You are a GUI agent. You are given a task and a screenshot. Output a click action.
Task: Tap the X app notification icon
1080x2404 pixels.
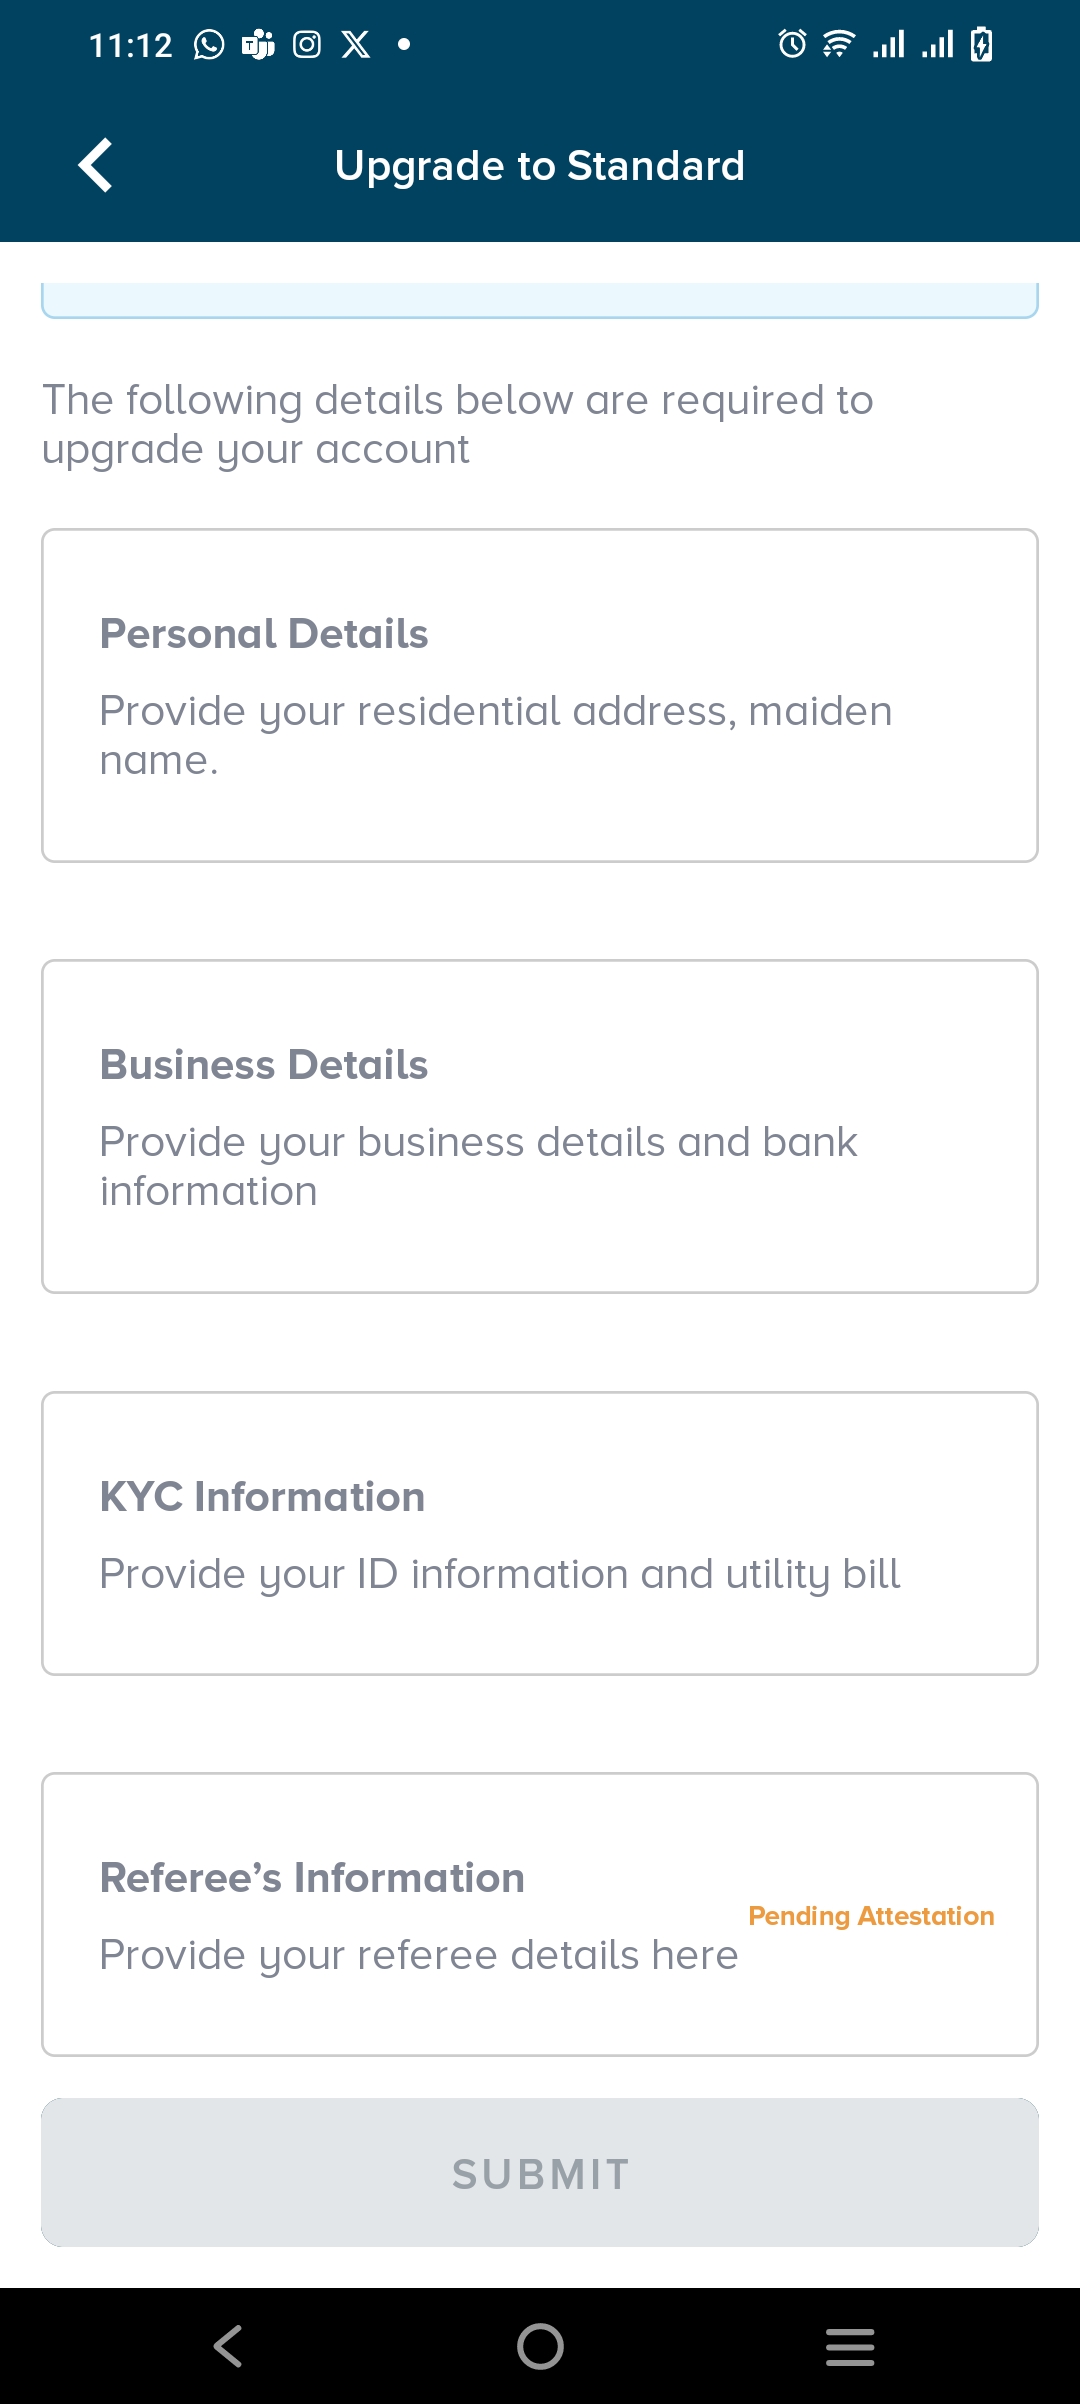[x=356, y=45]
